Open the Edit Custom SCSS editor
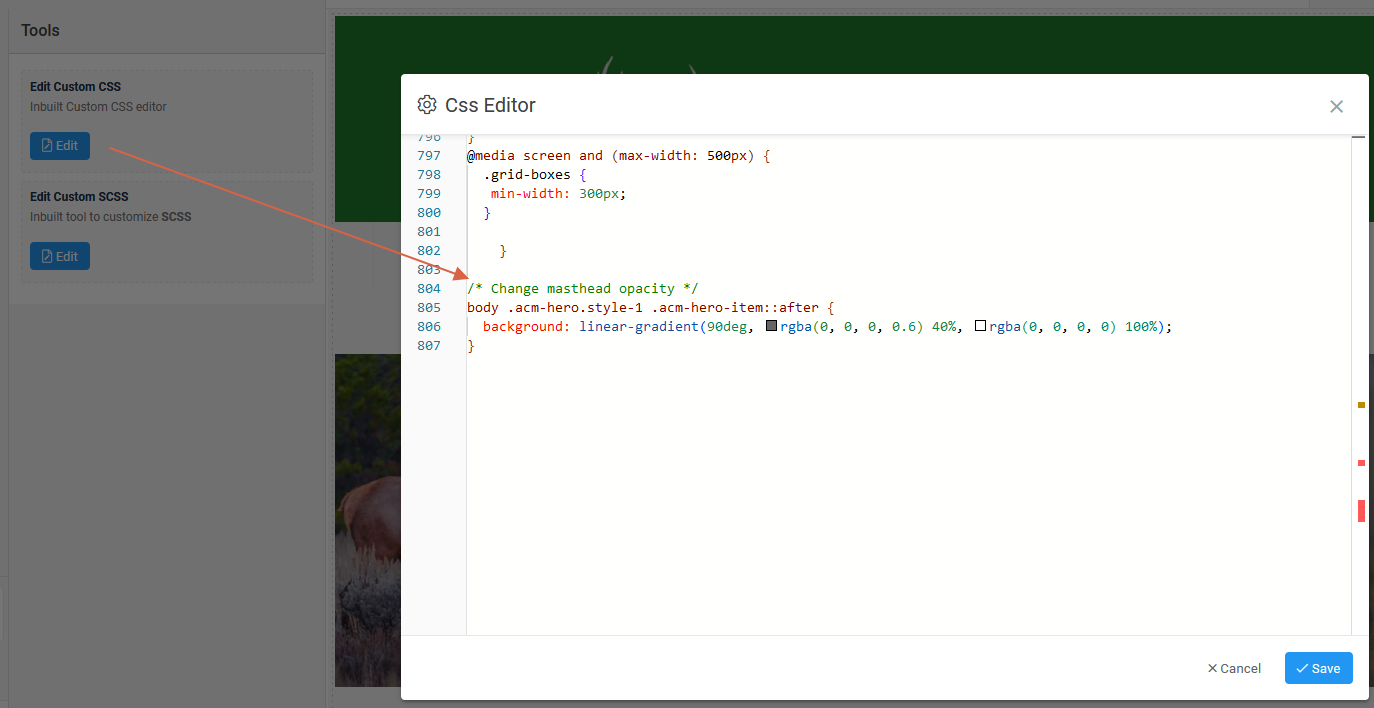The height and width of the screenshot is (708, 1374). (60, 256)
